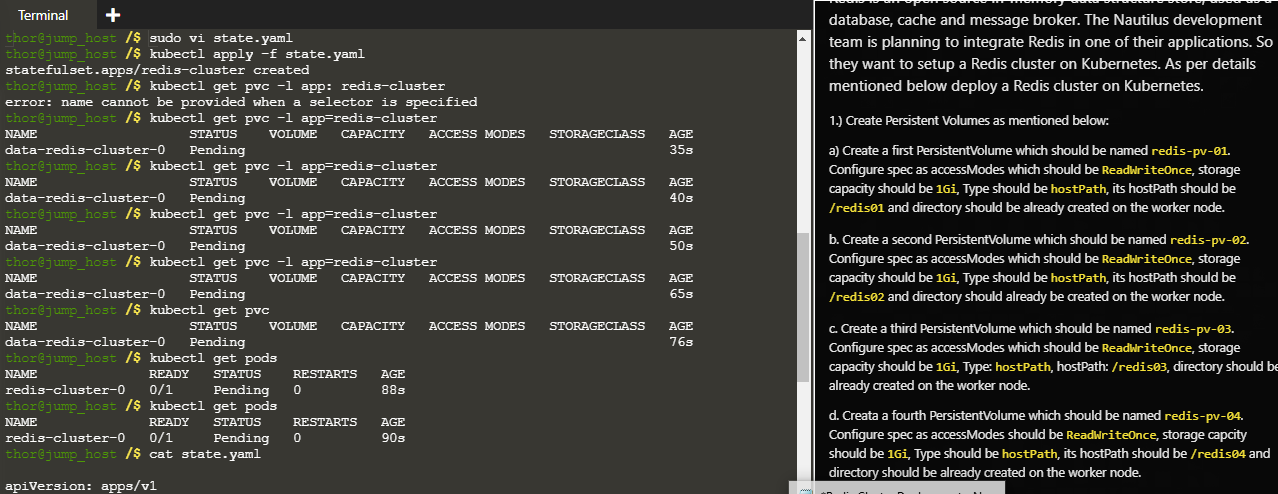Screen dimensions: 1278x494
Task: Click the highlighted redis-pv-02 name
Action: tap(1208, 240)
